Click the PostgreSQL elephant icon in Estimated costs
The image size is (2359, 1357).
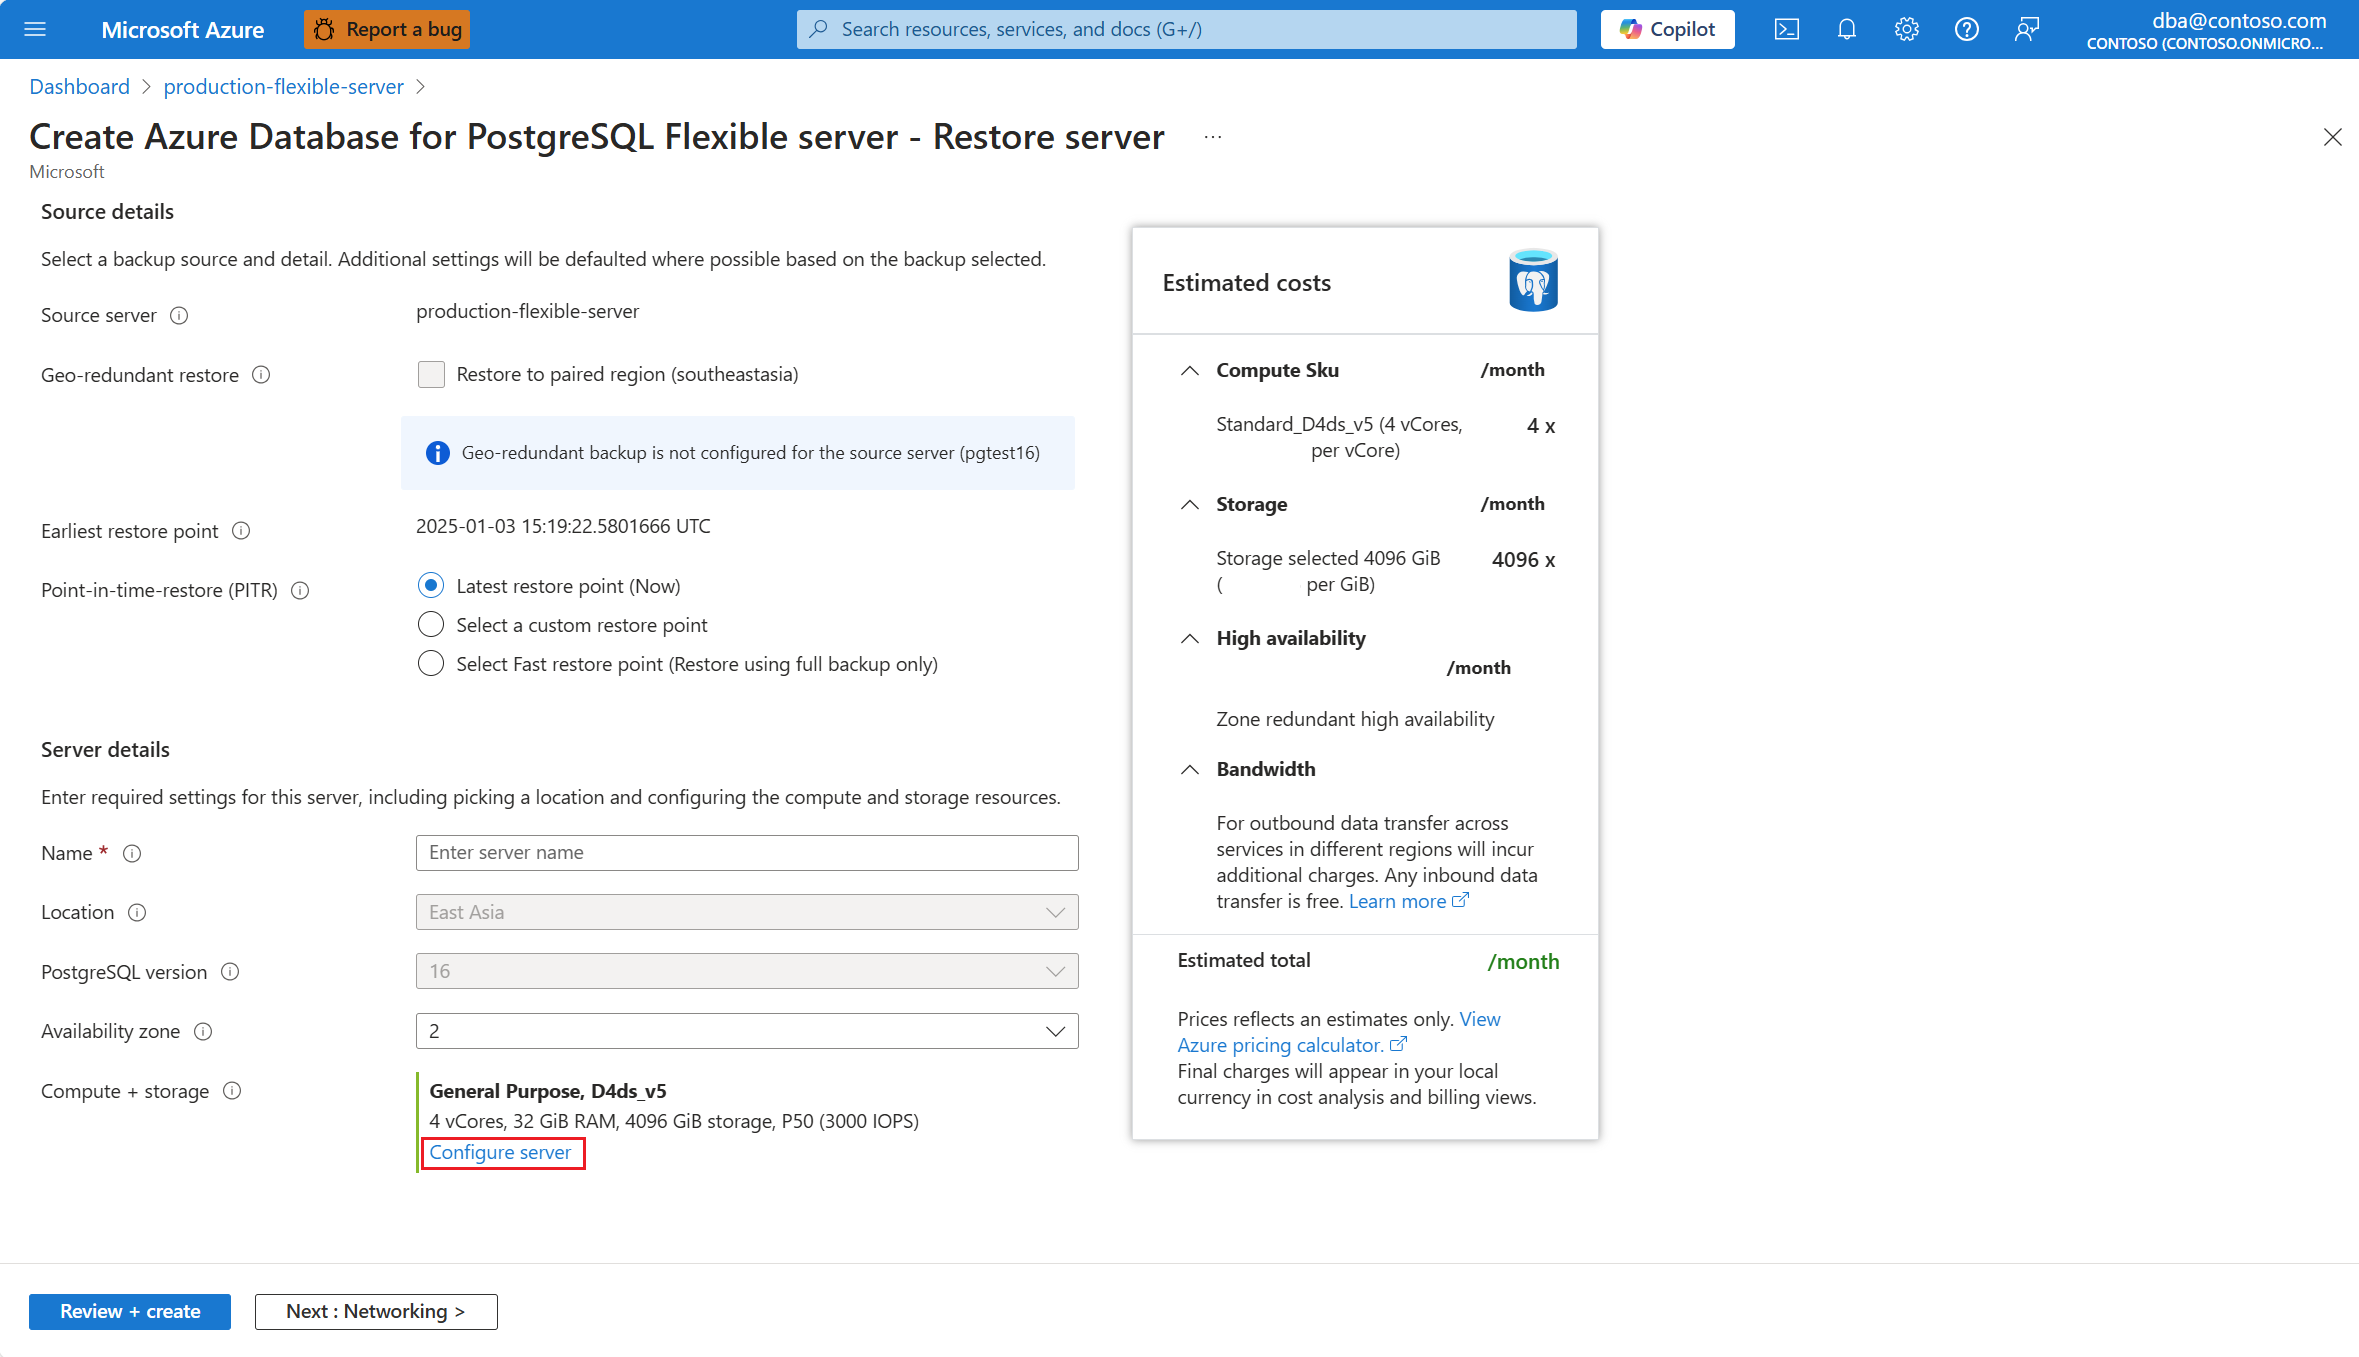click(1533, 280)
